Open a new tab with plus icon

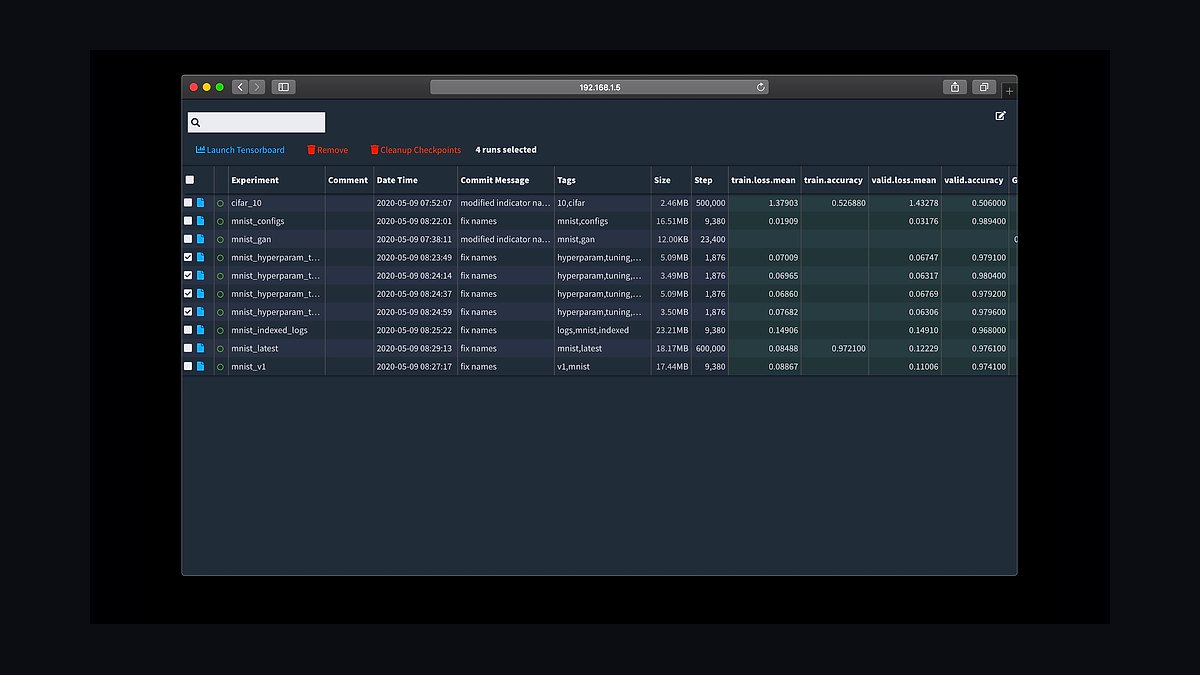(x=1009, y=91)
